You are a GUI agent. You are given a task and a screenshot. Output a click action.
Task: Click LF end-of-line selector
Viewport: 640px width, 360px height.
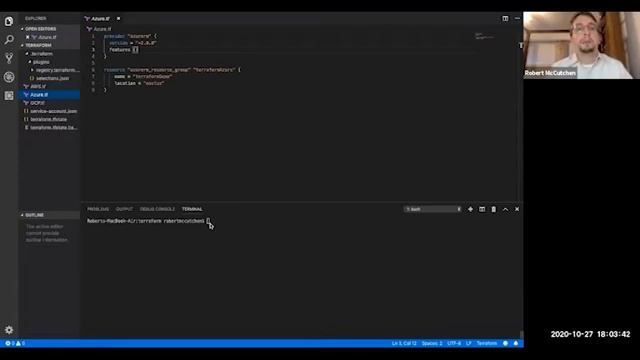(469, 343)
